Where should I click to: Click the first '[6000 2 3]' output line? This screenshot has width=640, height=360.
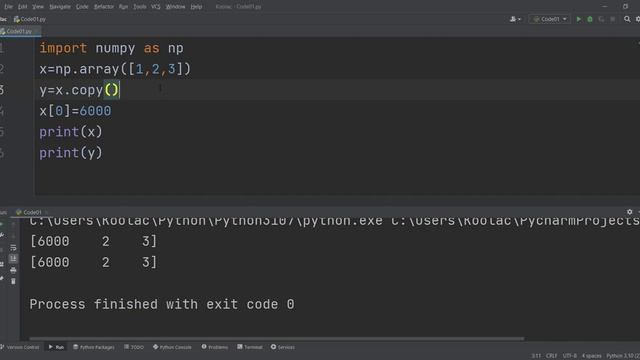click(x=93, y=241)
